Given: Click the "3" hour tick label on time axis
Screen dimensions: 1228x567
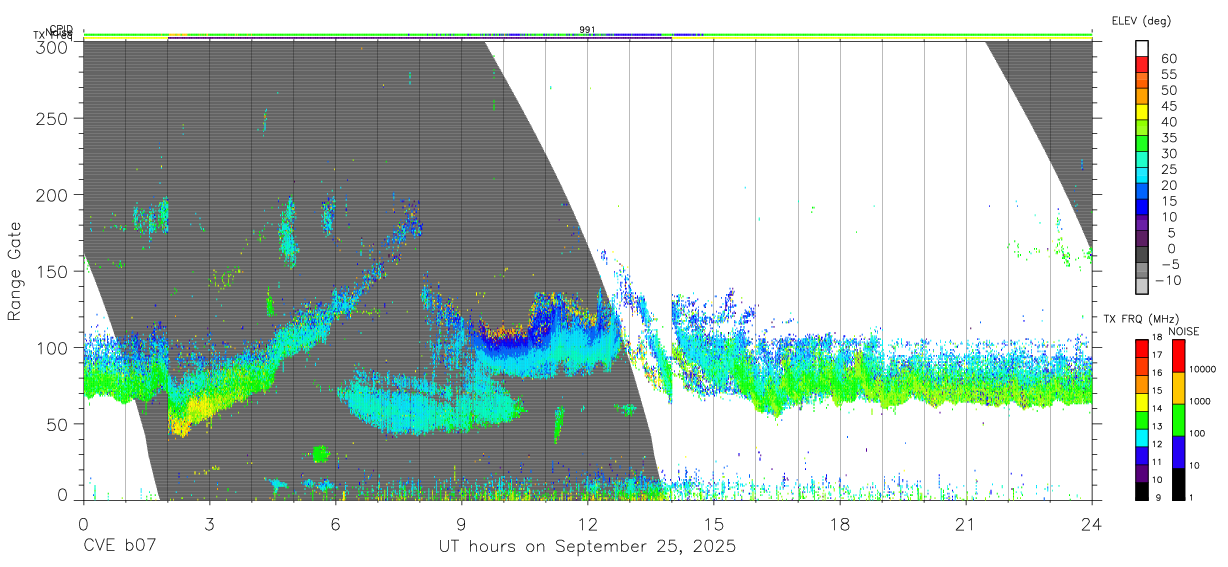Looking at the screenshot, I should 209,525.
